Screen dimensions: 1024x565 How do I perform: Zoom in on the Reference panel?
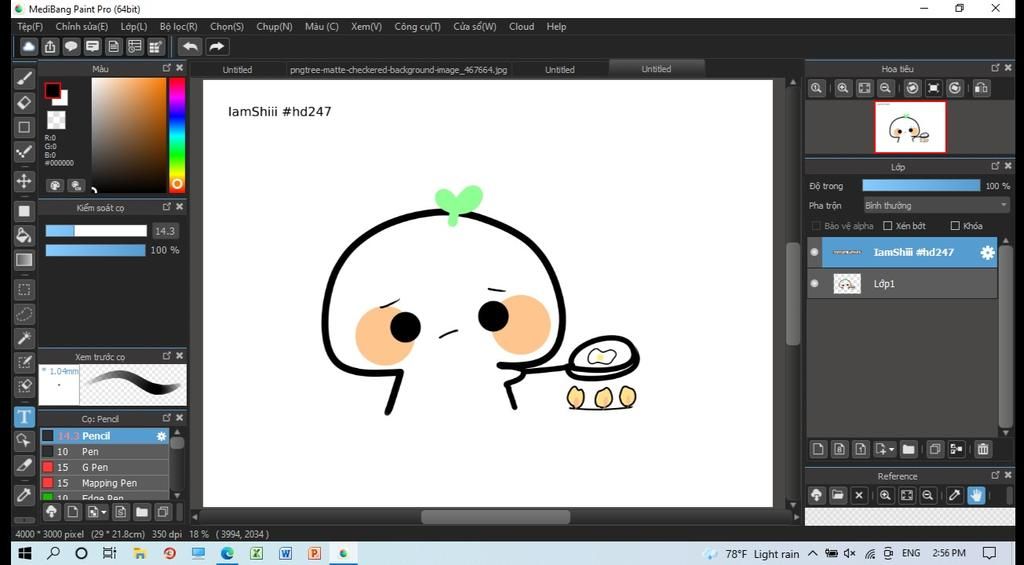[885, 495]
